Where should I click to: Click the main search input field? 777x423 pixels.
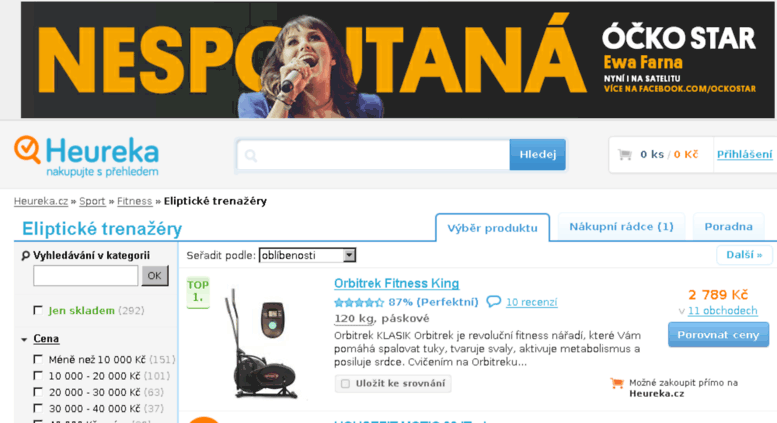coord(374,155)
